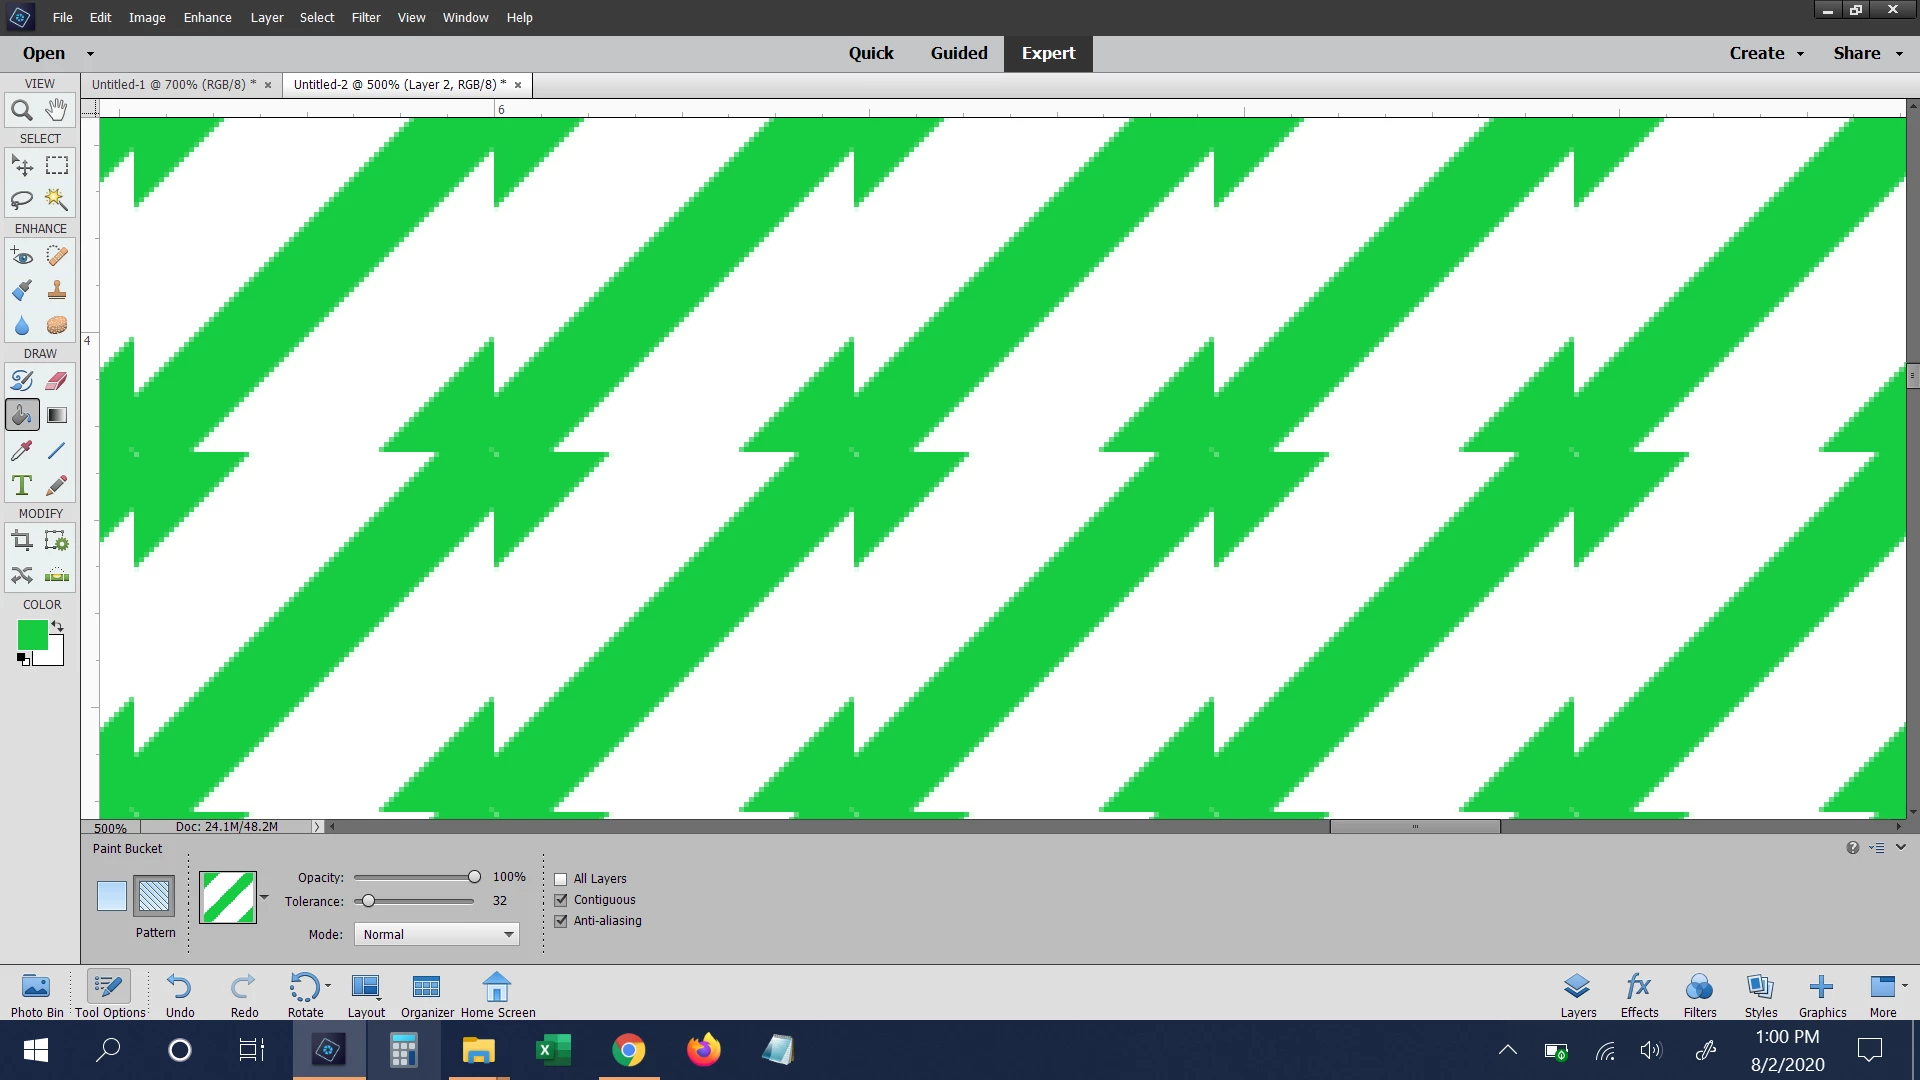
Task: Select the Hand tool
Action: pos(57,110)
